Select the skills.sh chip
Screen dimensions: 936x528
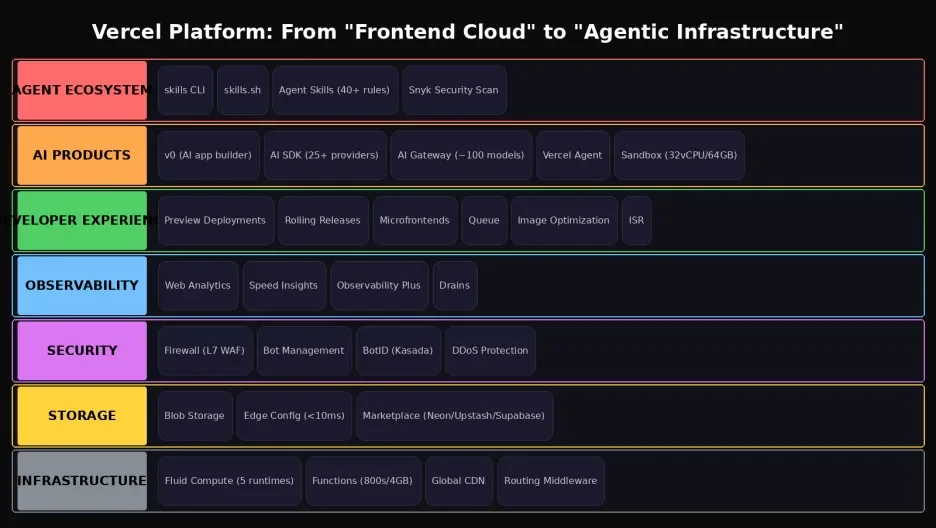242,90
